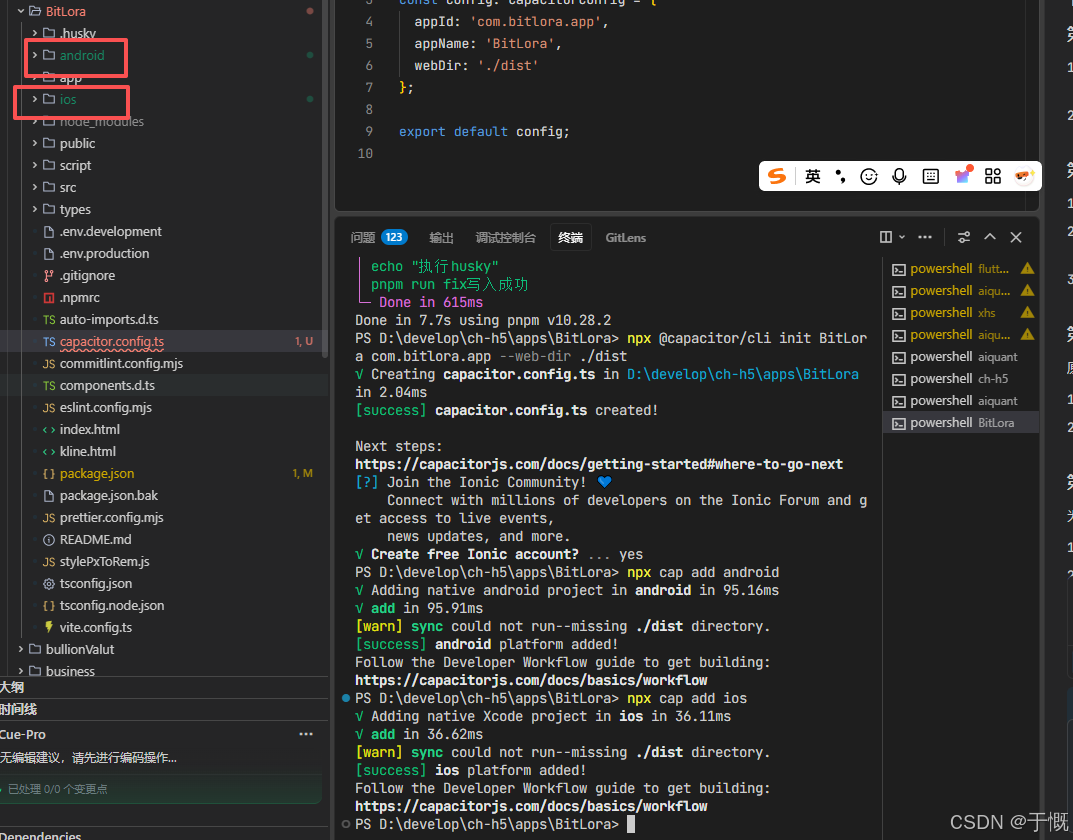
Task: Switch to the 调试控制台 debug console tab
Action: pyautogui.click(x=506, y=237)
